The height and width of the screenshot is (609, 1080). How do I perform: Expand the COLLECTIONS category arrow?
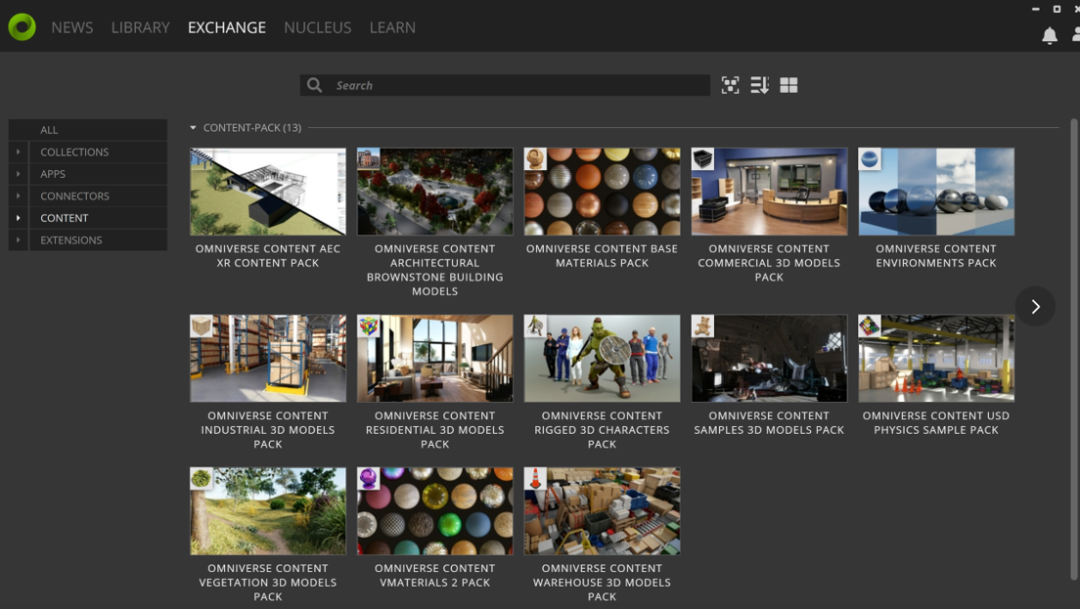pyautogui.click(x=18, y=152)
